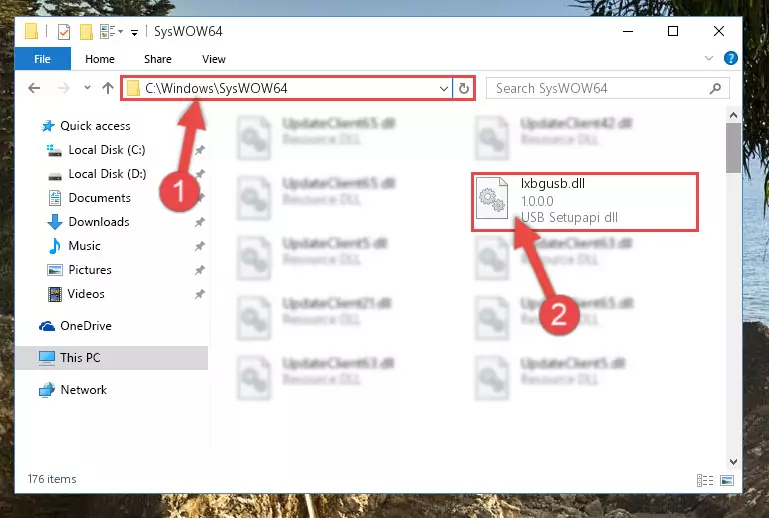
Task: Switch to Large icons view in status bar
Action: coord(727,481)
